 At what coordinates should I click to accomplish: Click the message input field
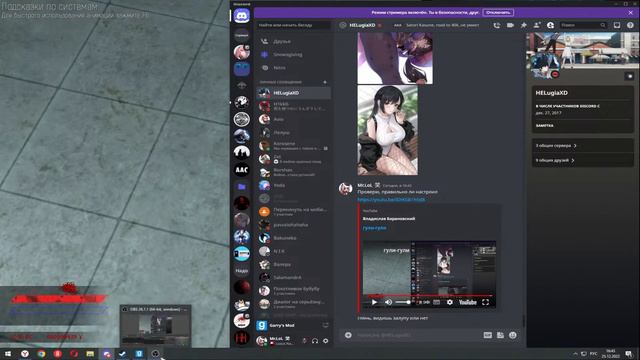(416, 335)
